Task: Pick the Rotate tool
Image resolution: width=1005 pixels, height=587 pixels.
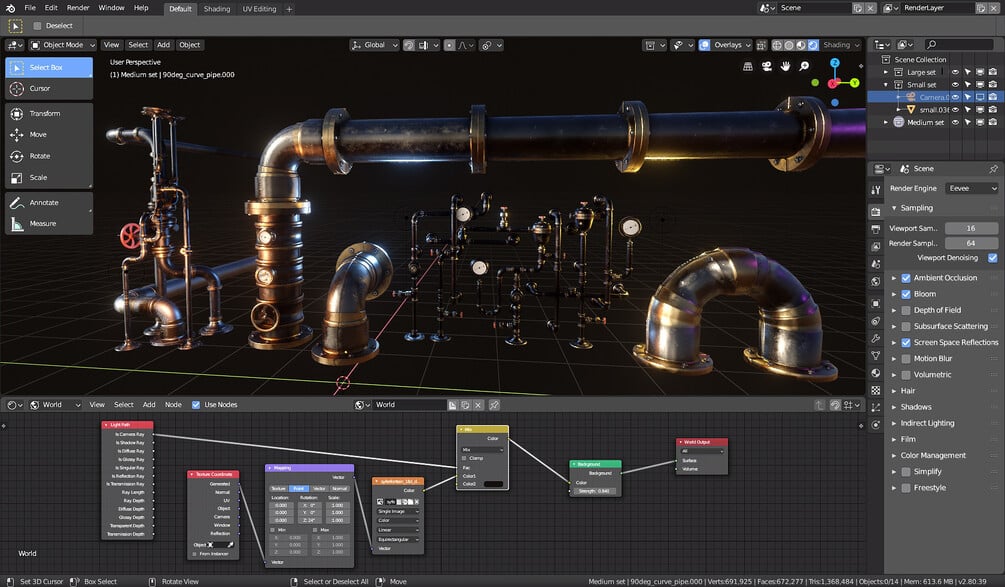Action: [49, 156]
